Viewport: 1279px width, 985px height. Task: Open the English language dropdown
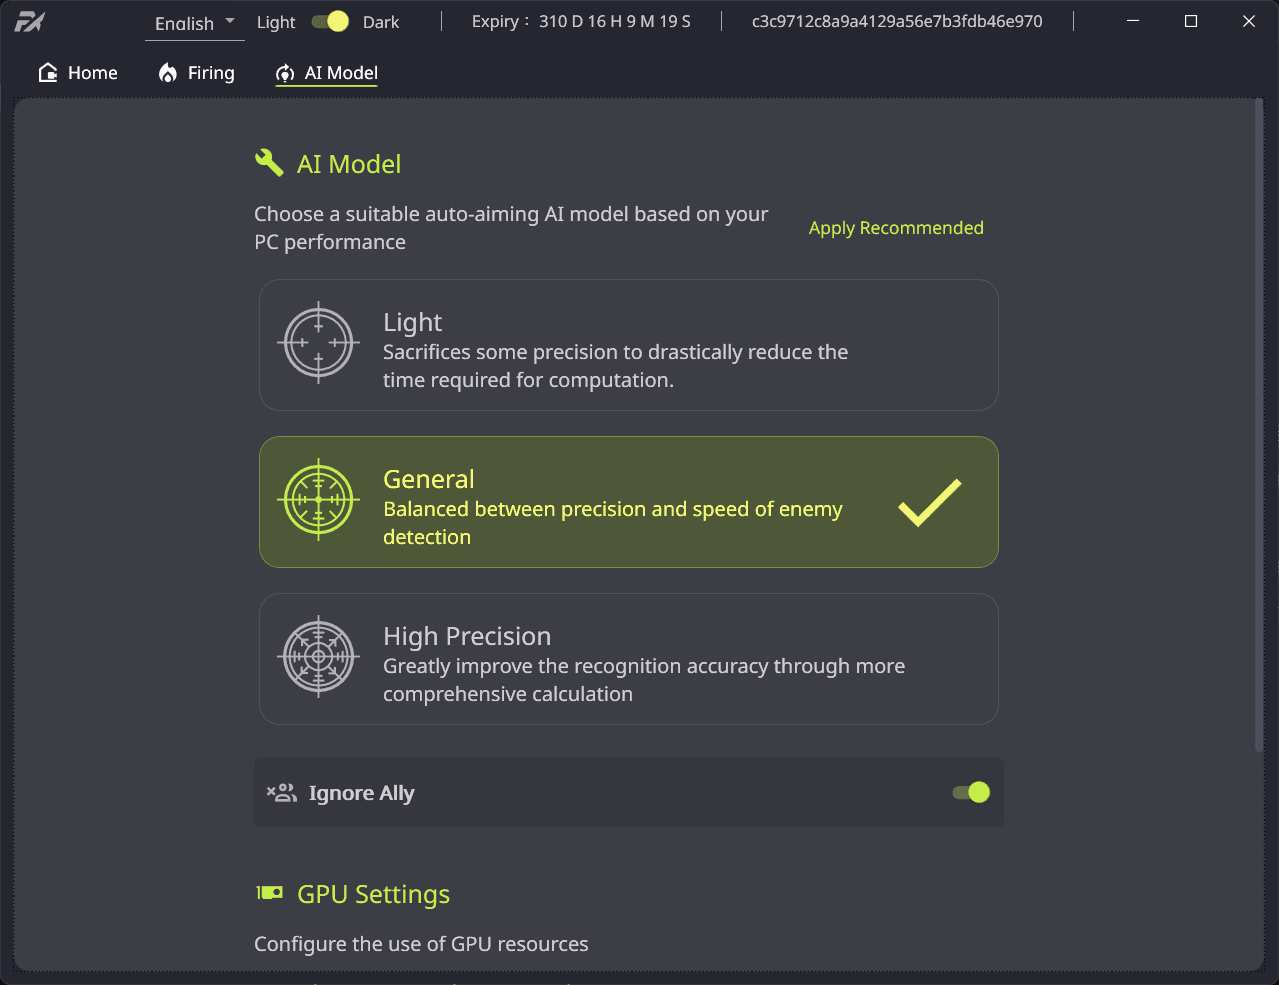click(x=195, y=22)
